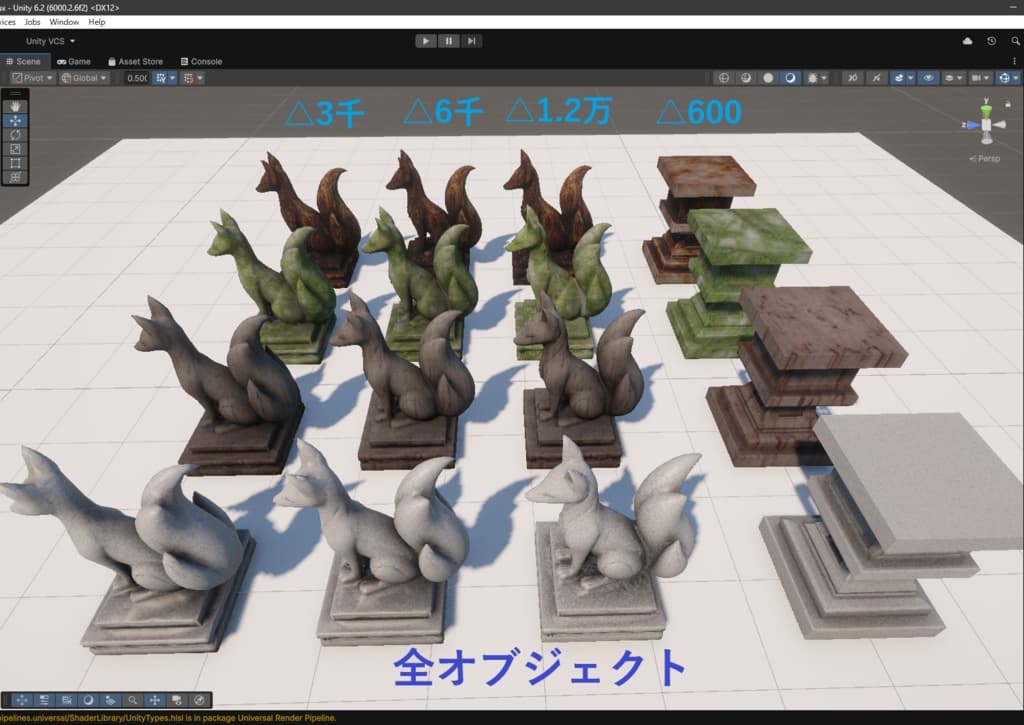
Task: Open the undo history clock icon
Action: point(991,41)
